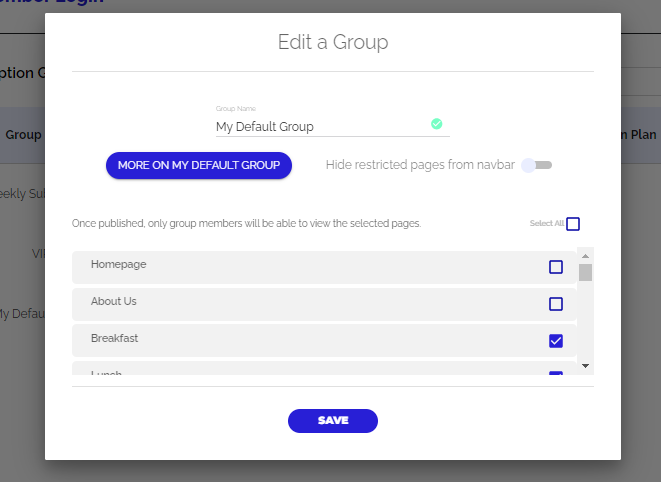Image resolution: width=661 pixels, height=482 pixels.
Task: Click the page list scrollbar down arrow
Action: pyautogui.click(x=586, y=366)
